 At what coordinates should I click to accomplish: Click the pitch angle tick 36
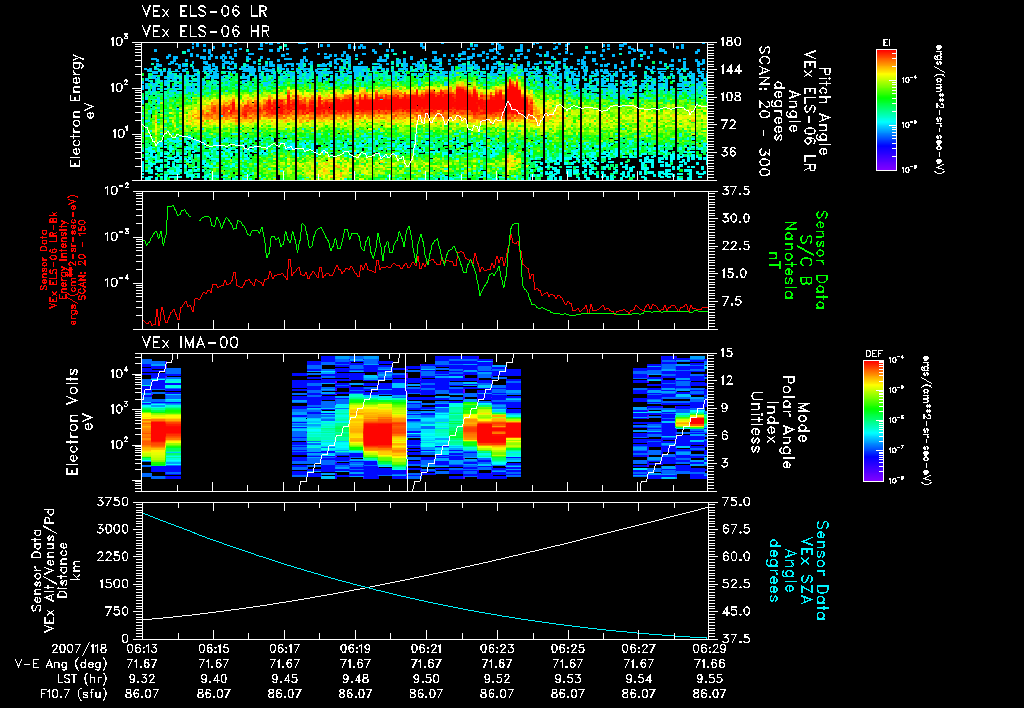(x=726, y=153)
